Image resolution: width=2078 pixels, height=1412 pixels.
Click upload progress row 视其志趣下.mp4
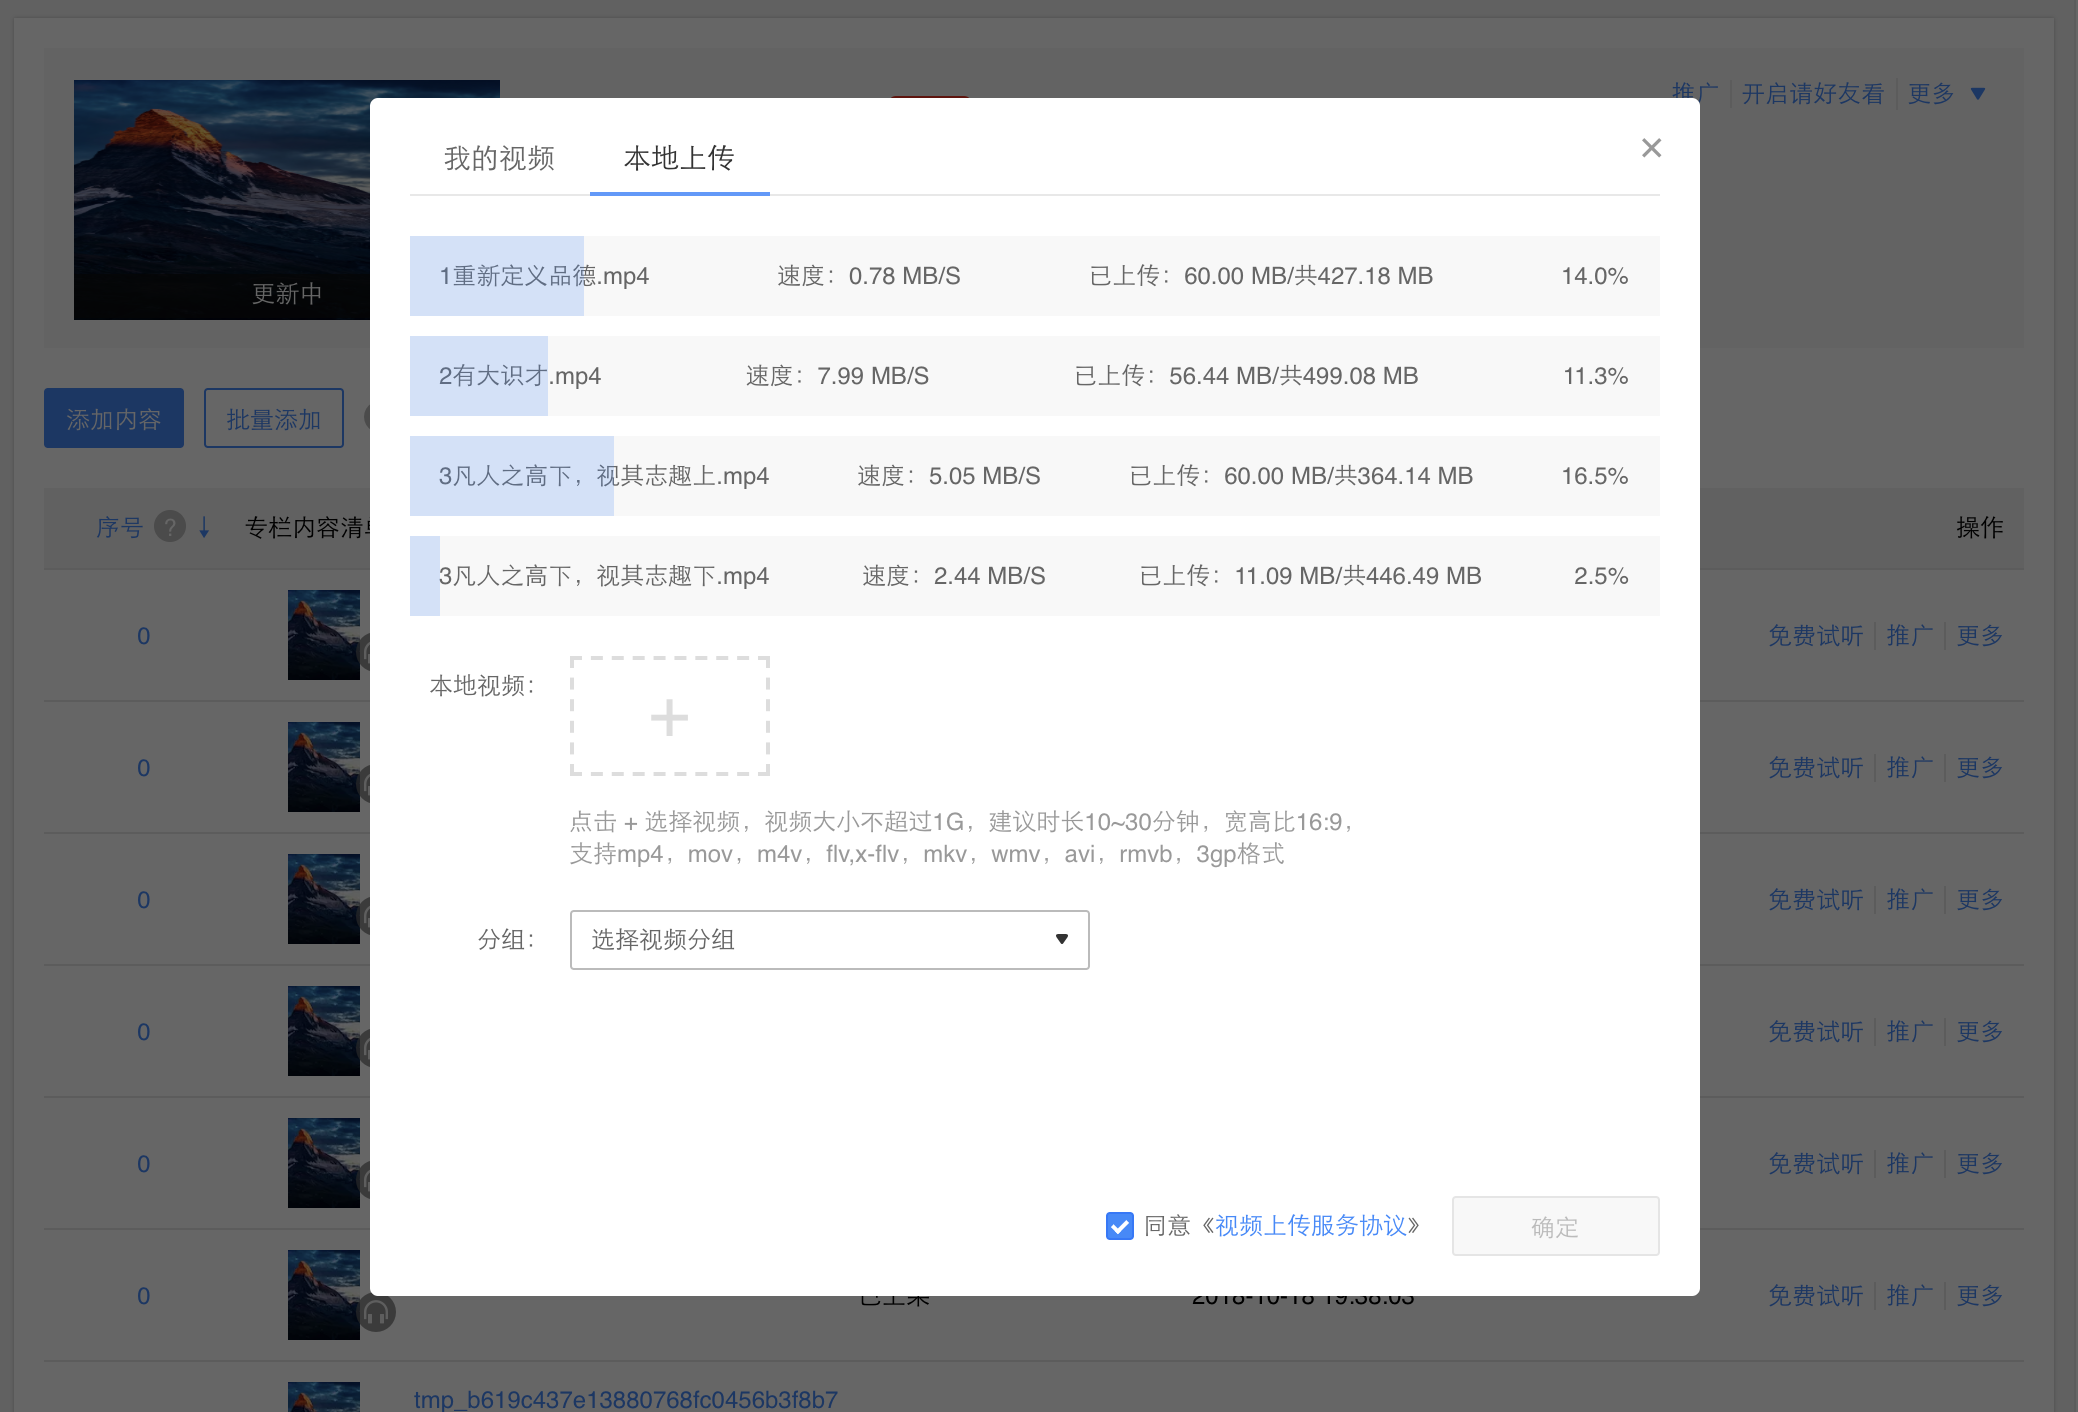point(1034,576)
